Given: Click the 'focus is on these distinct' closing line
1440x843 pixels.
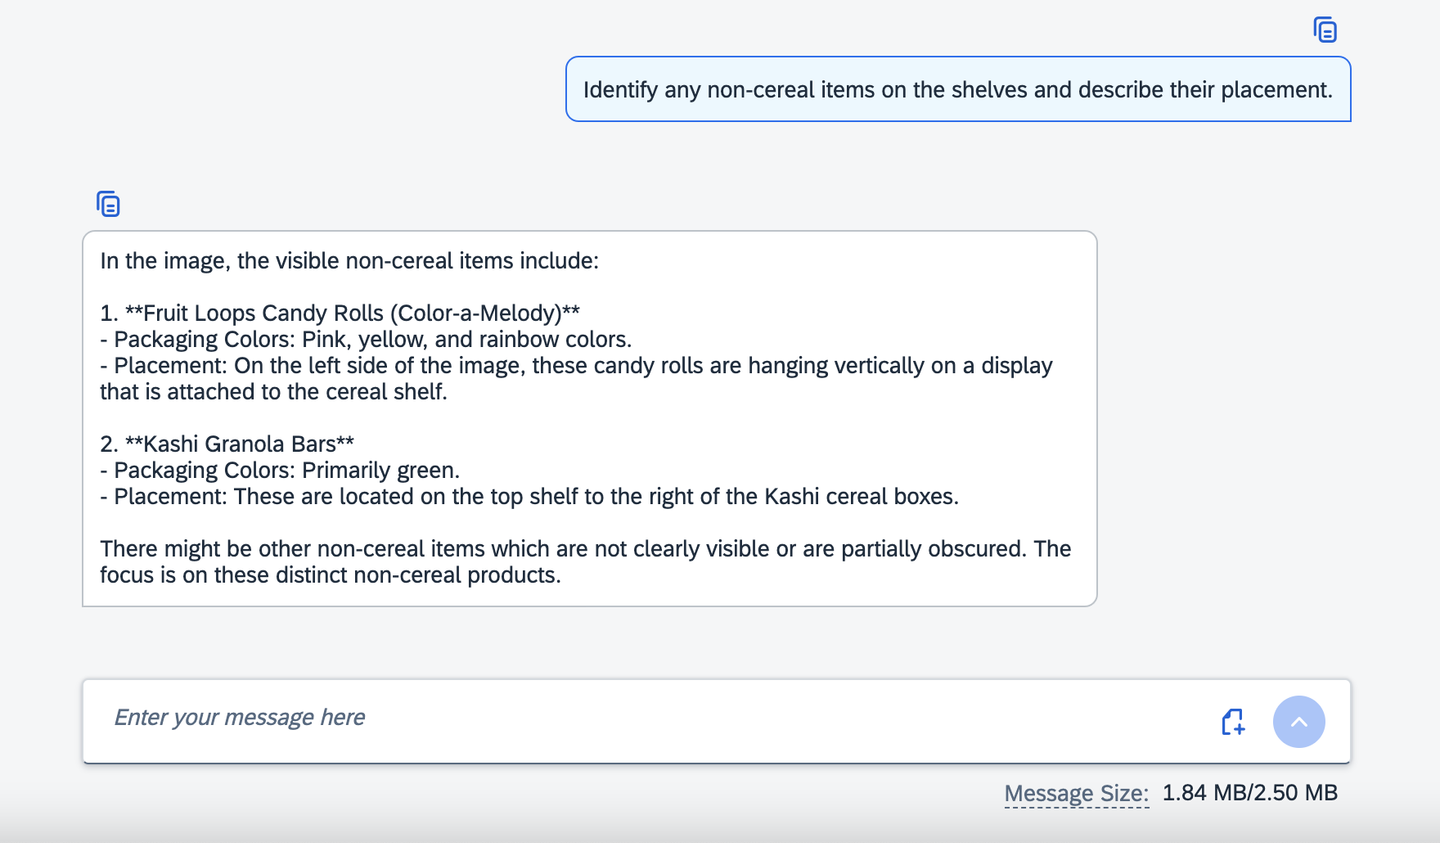Looking at the screenshot, I should 330,575.
